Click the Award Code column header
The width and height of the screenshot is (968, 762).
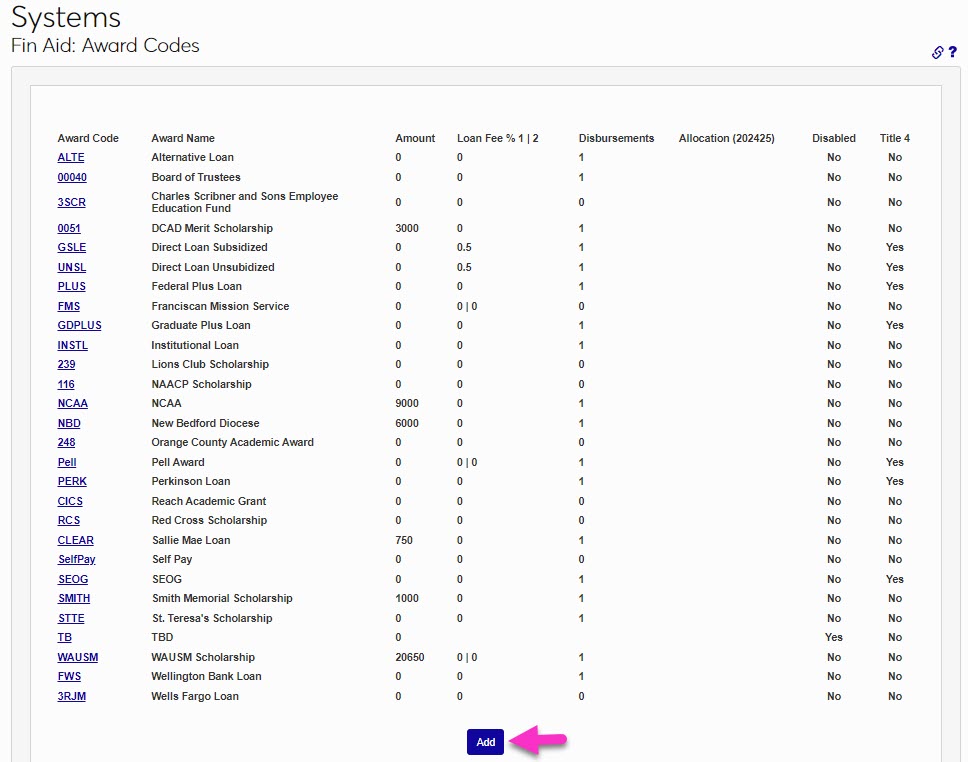(87, 138)
